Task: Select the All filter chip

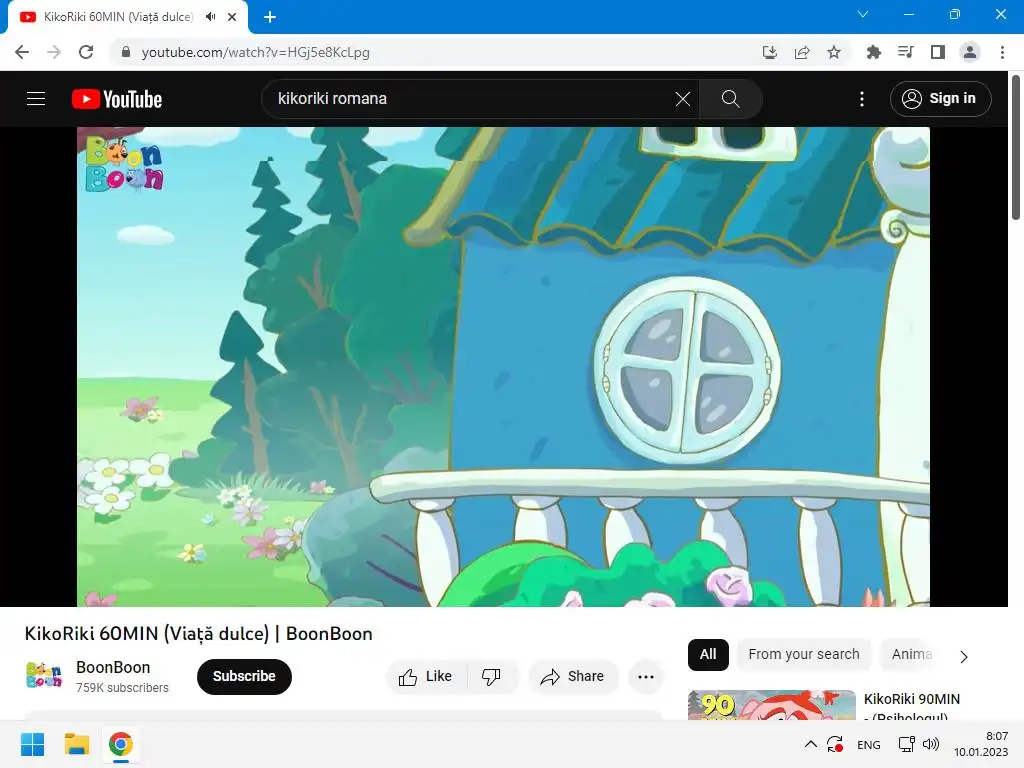Action: point(708,654)
